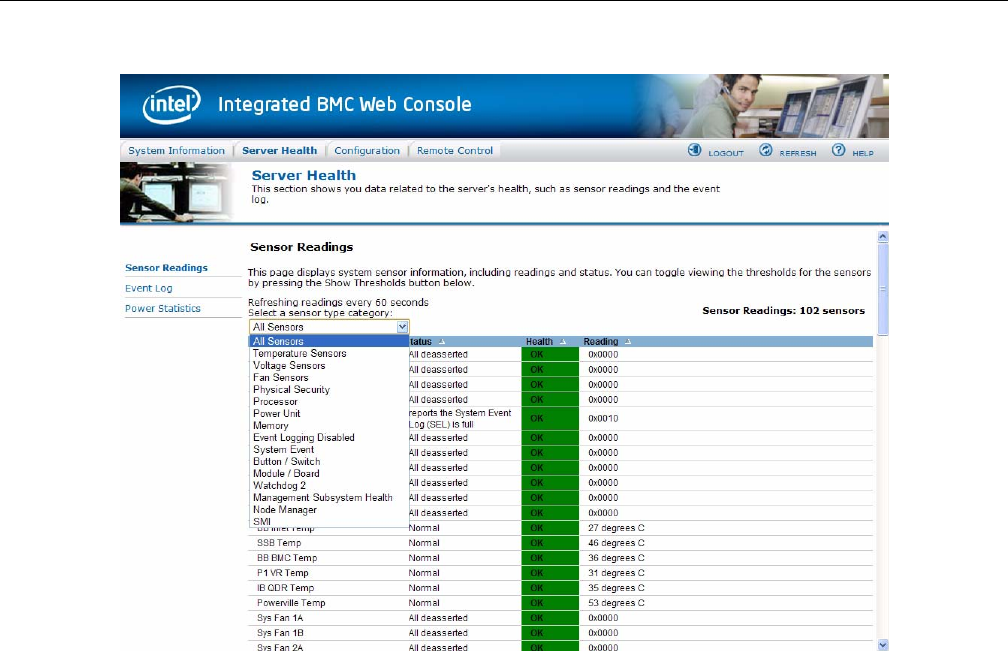Open the Event Log page
The width and height of the screenshot is (1008, 651).
148,289
